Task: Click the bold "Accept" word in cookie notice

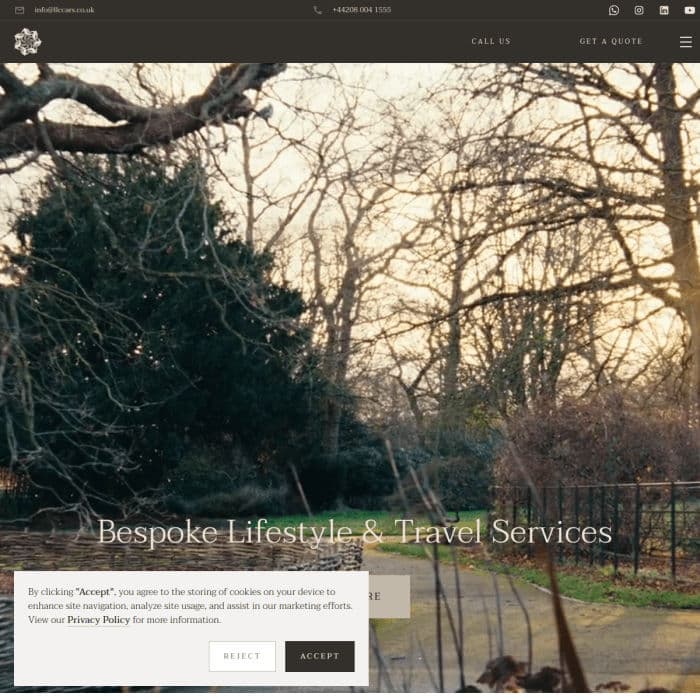Action: [95, 592]
